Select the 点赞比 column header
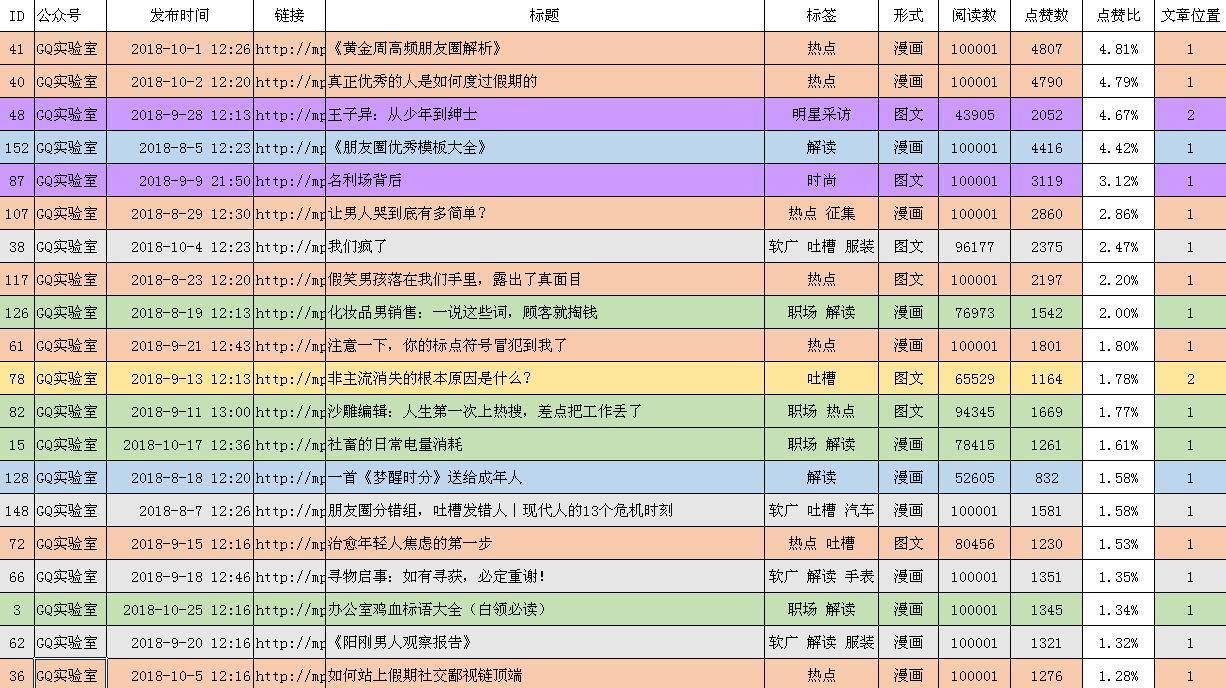The image size is (1226, 688). click(x=1117, y=14)
